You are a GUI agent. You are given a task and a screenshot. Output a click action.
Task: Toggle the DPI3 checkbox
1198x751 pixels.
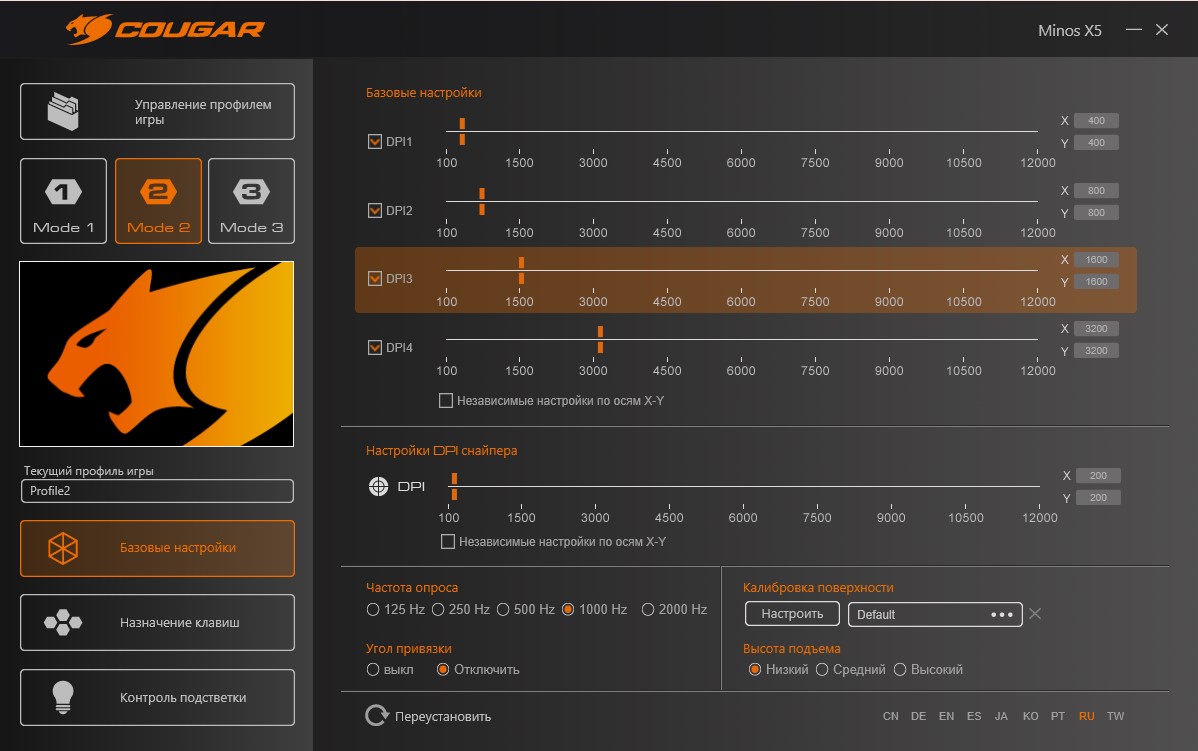[x=374, y=278]
